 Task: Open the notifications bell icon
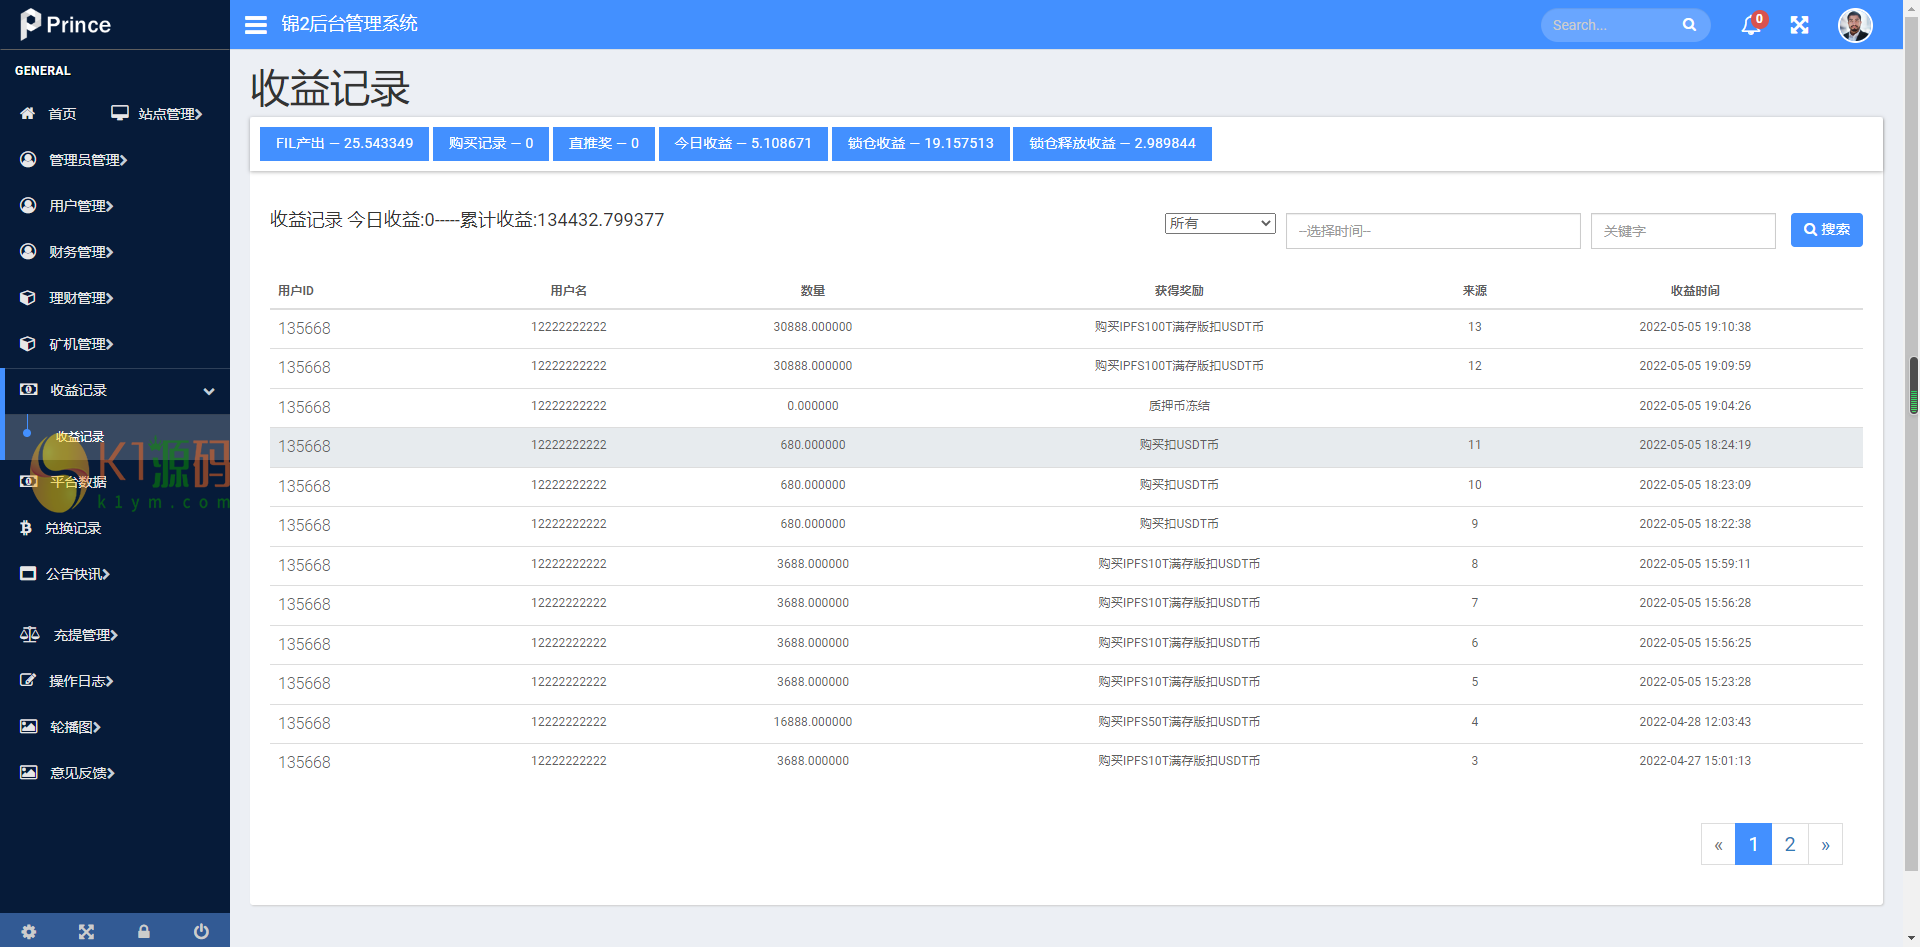1750,25
